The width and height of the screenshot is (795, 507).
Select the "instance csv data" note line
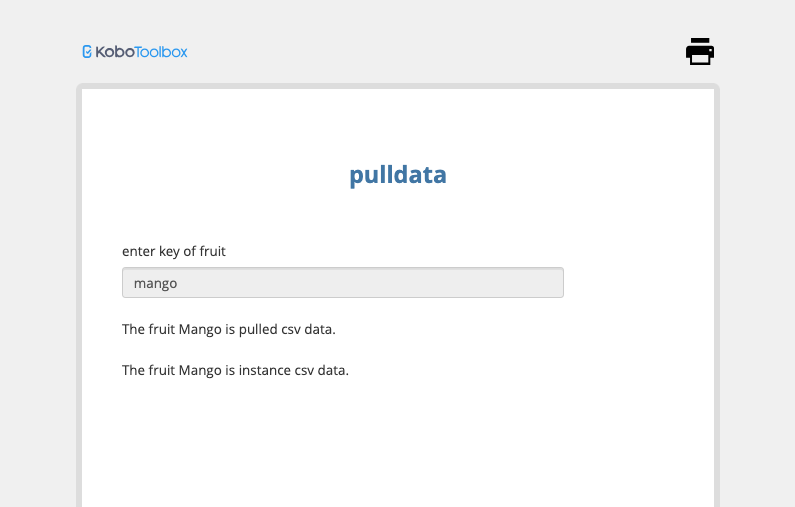235,370
